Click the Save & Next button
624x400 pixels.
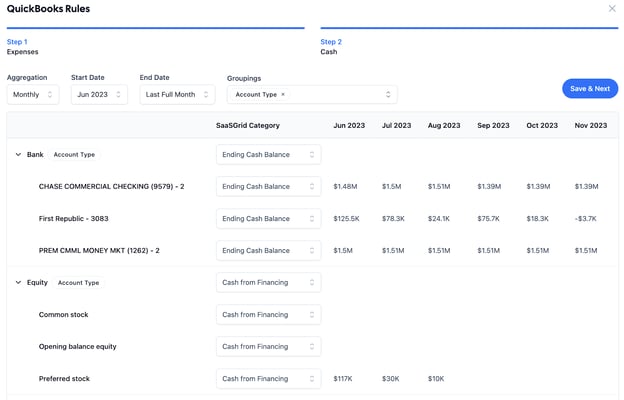tap(590, 89)
